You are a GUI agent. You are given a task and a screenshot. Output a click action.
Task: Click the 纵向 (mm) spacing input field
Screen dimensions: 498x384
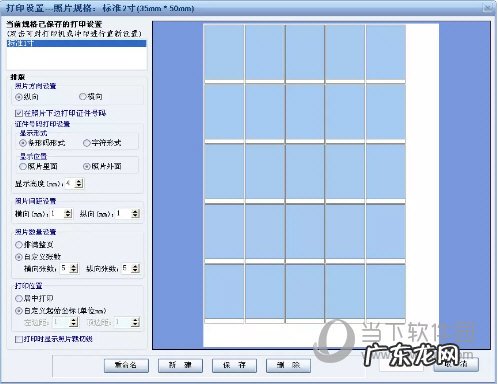pyautogui.click(x=124, y=213)
